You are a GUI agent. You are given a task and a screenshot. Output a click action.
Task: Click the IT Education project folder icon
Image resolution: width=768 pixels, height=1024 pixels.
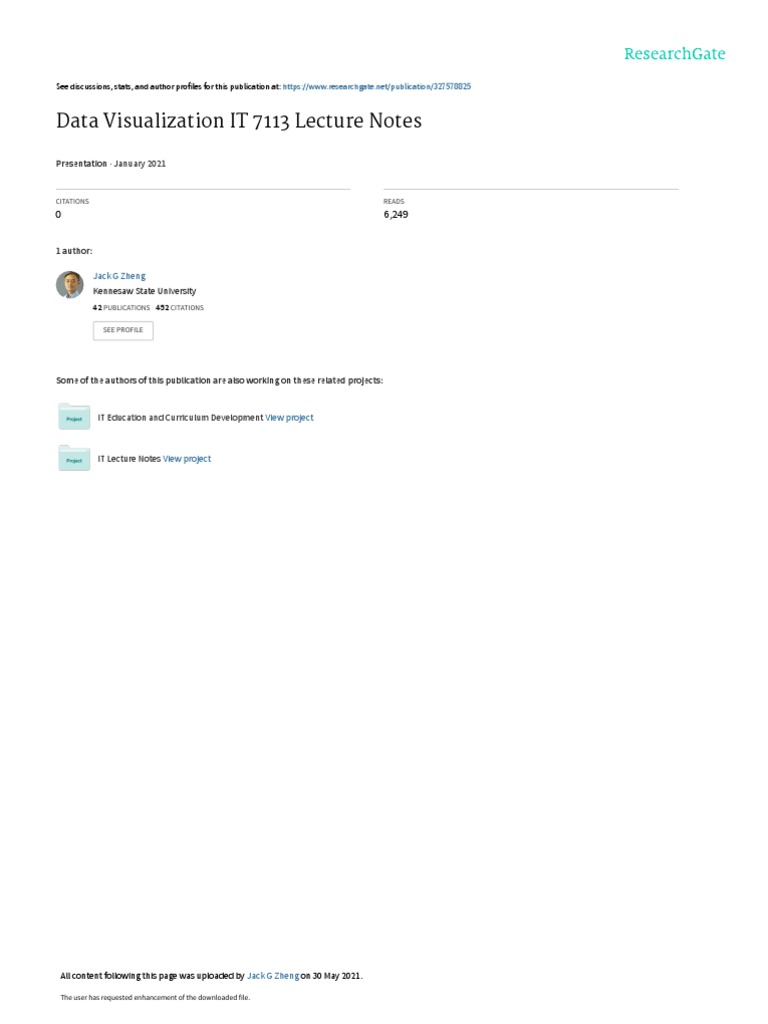(x=74, y=417)
